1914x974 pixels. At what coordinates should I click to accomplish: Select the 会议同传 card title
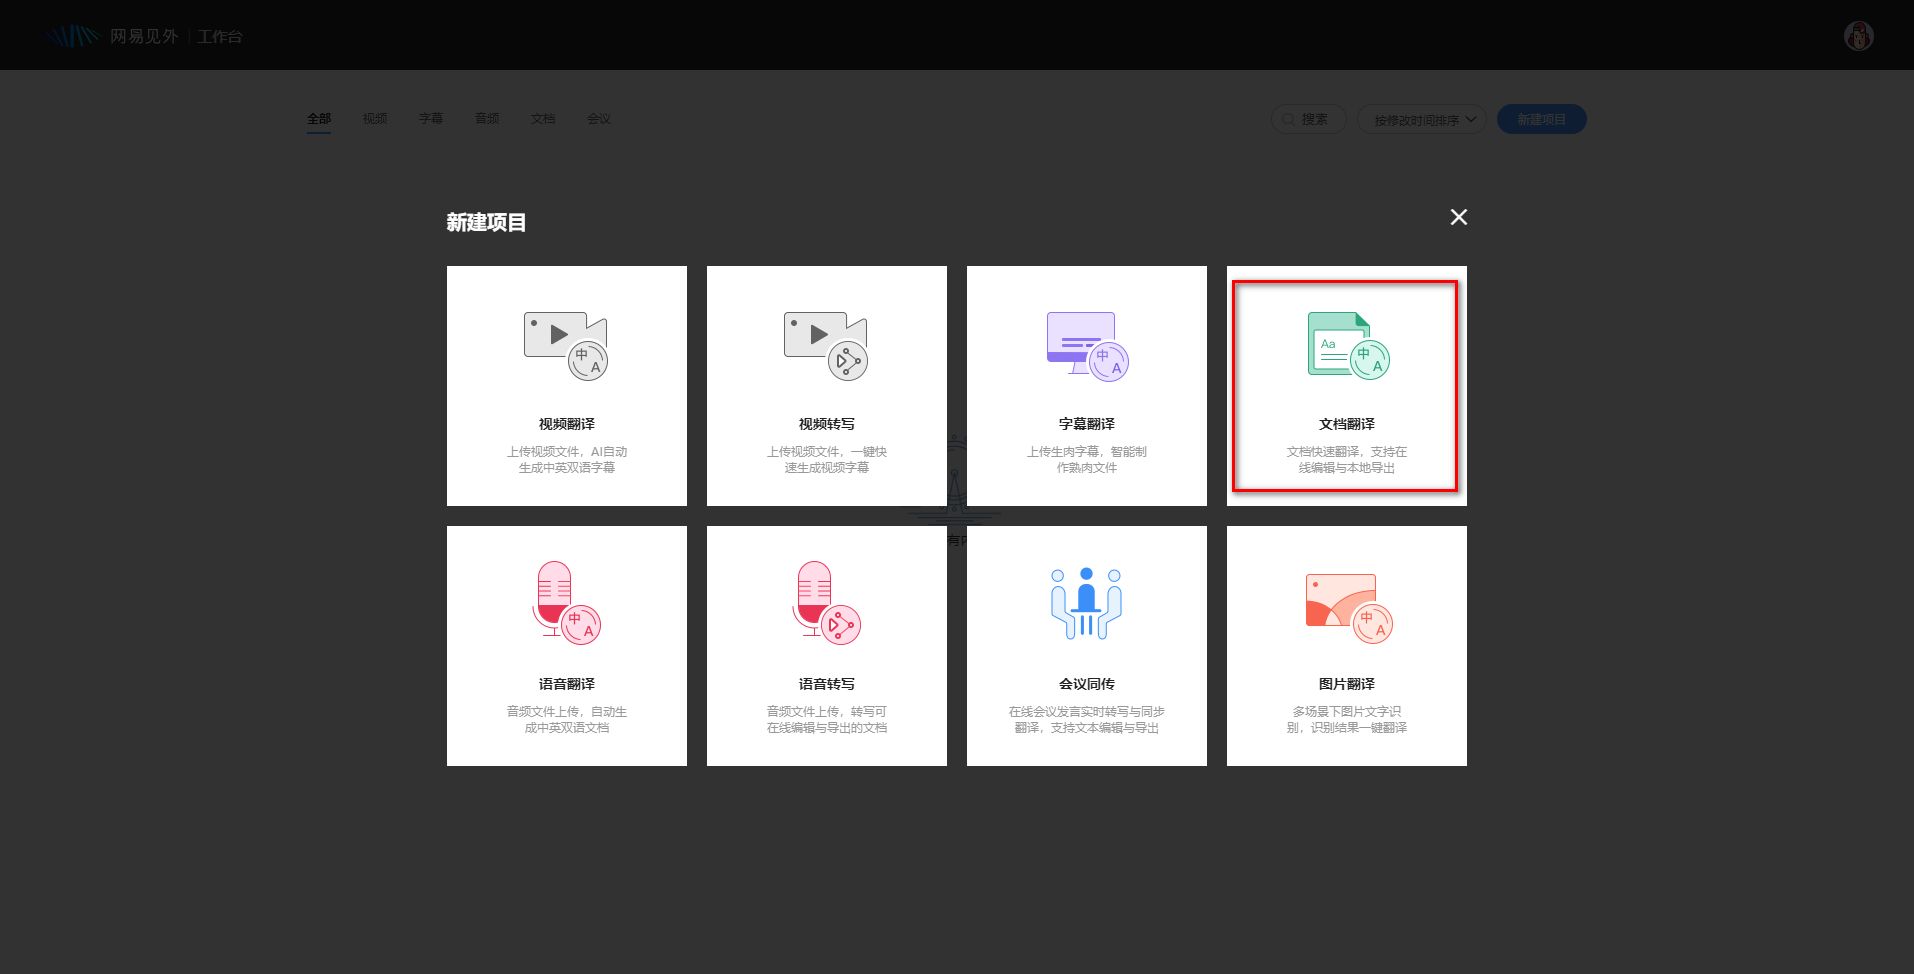(1087, 684)
